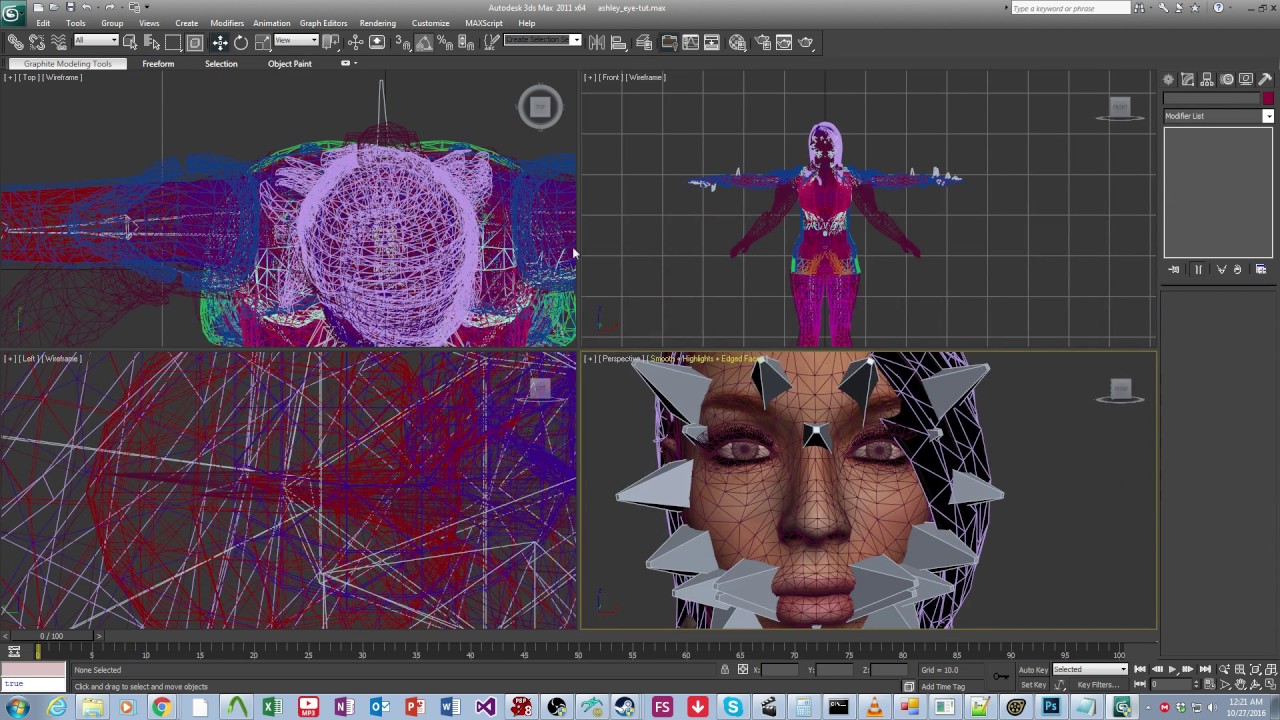Toggle Percent Snap on toolbar
The height and width of the screenshot is (720, 1280).
(x=445, y=42)
